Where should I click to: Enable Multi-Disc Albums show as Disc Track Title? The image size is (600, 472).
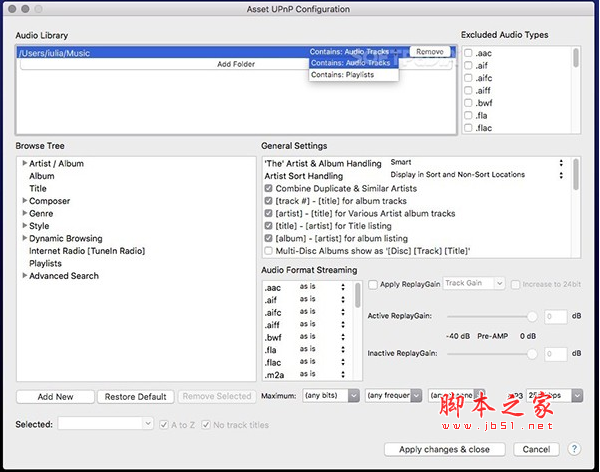point(269,251)
